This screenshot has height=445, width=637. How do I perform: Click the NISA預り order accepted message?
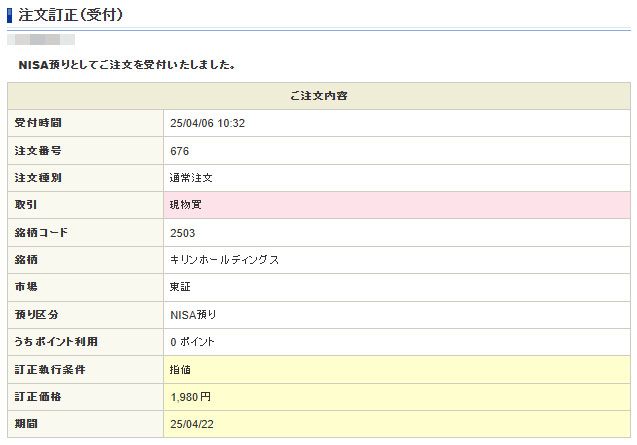[126, 65]
